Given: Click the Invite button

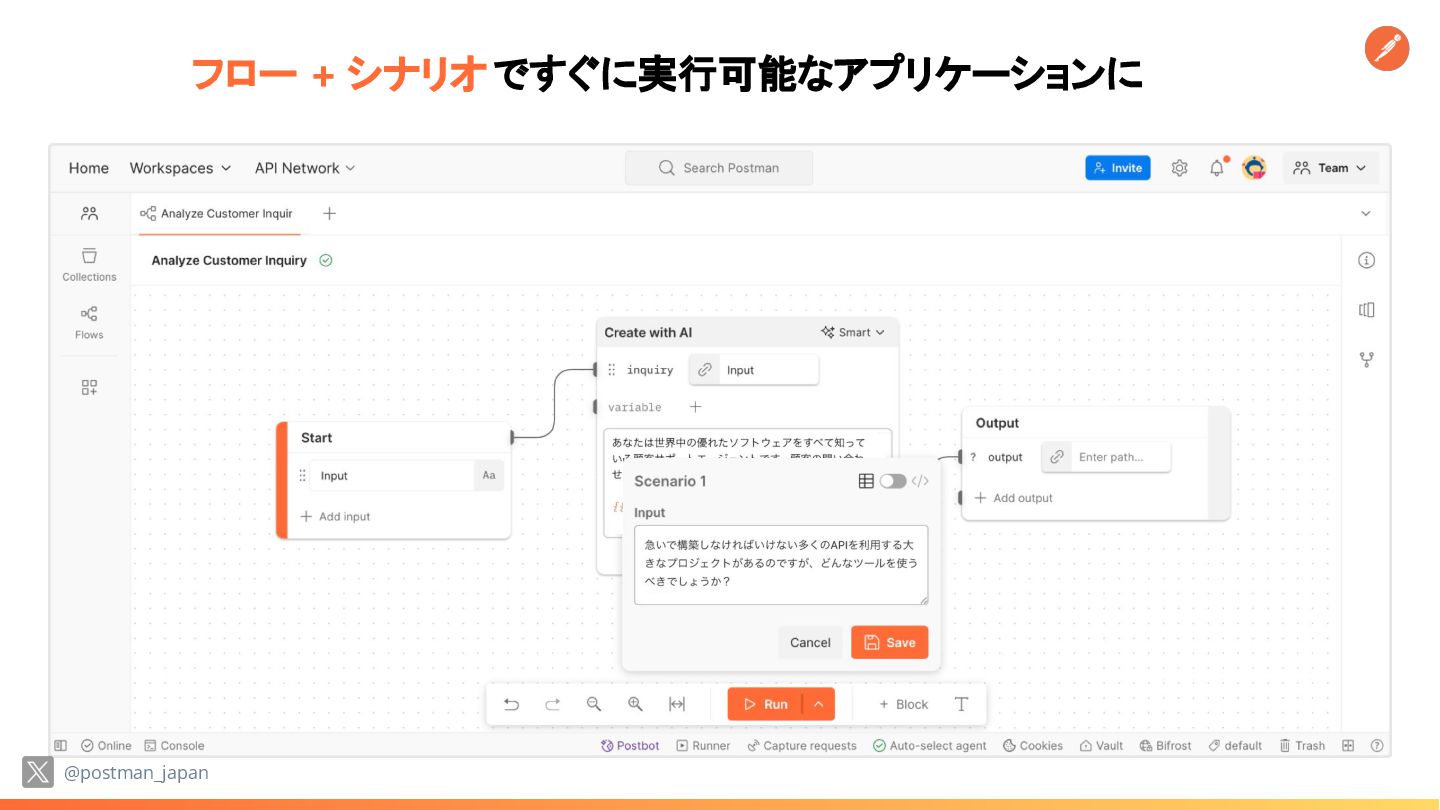Looking at the screenshot, I should click(x=1118, y=168).
